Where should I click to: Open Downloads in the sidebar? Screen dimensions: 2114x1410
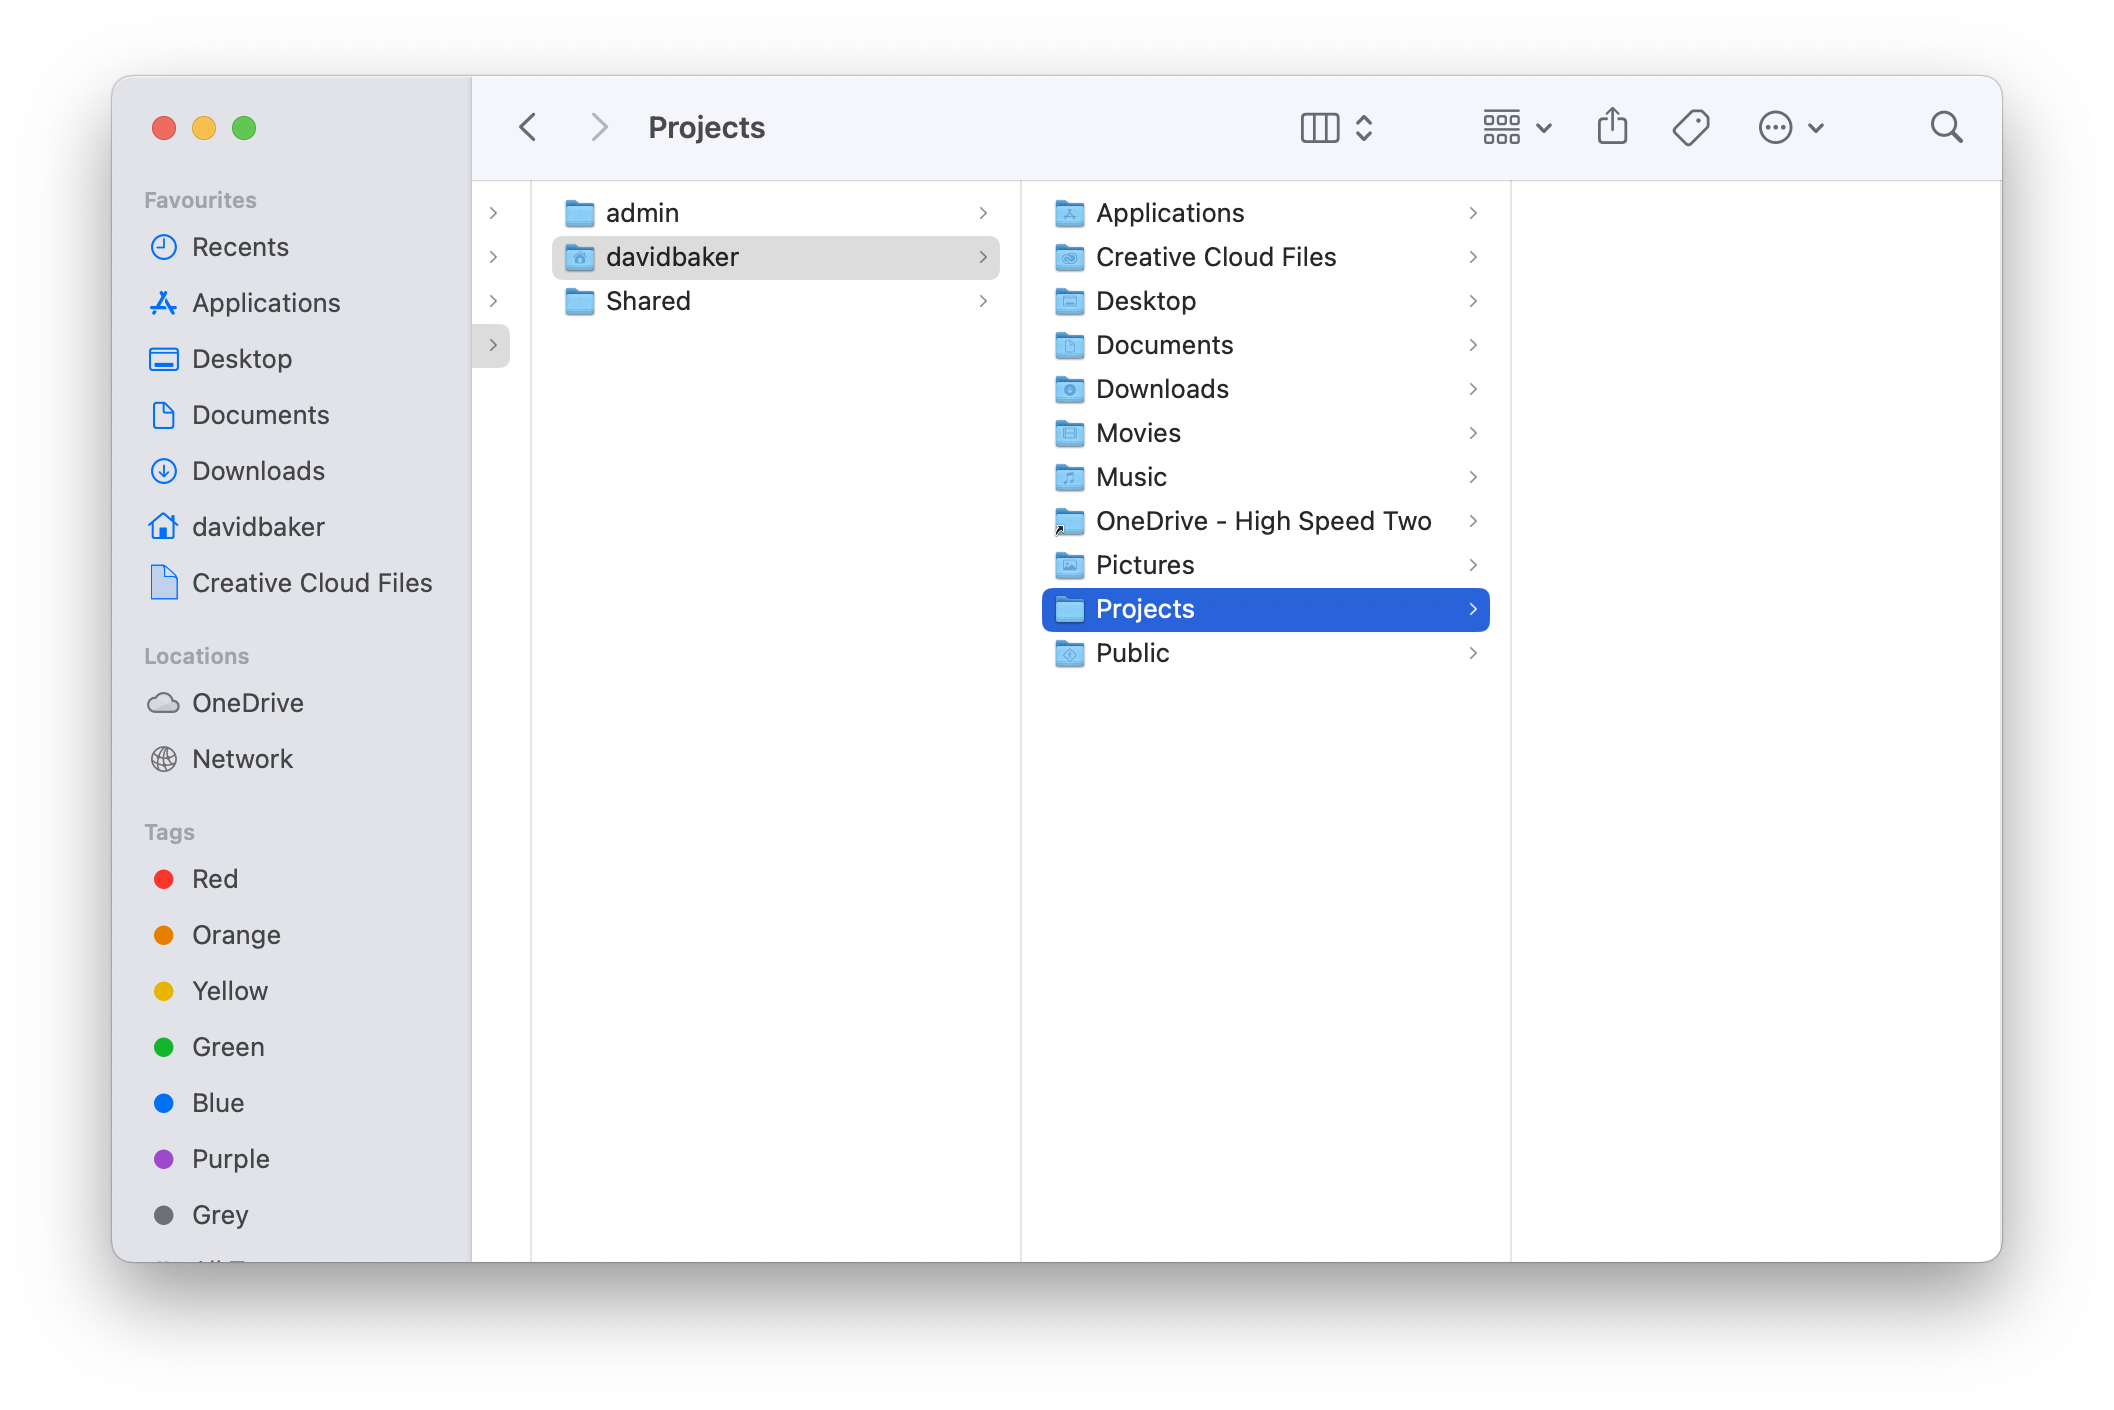(258, 470)
